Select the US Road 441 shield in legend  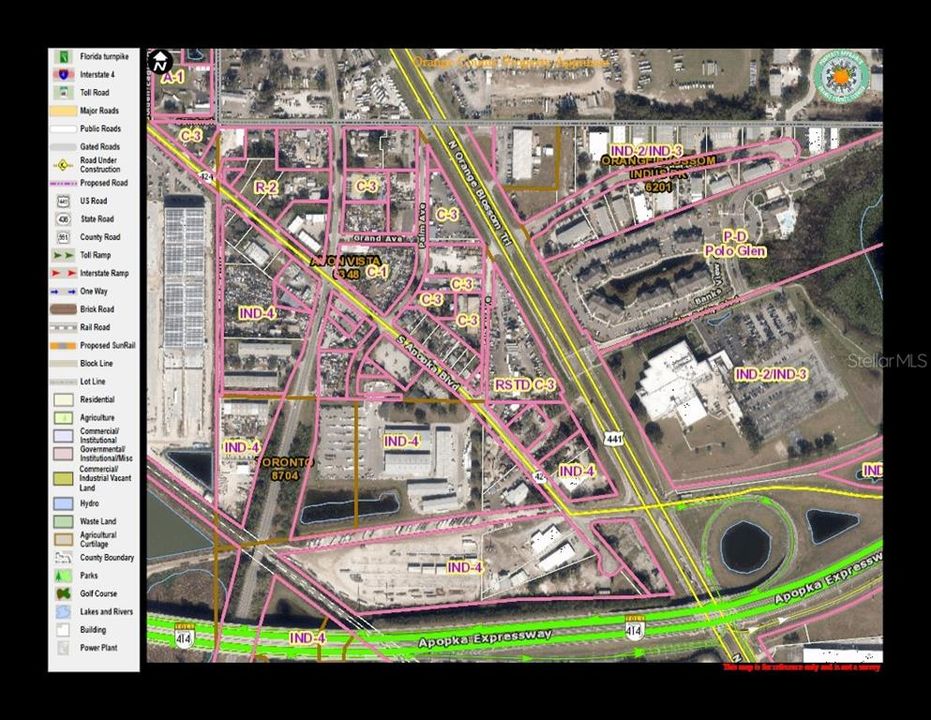(x=62, y=201)
